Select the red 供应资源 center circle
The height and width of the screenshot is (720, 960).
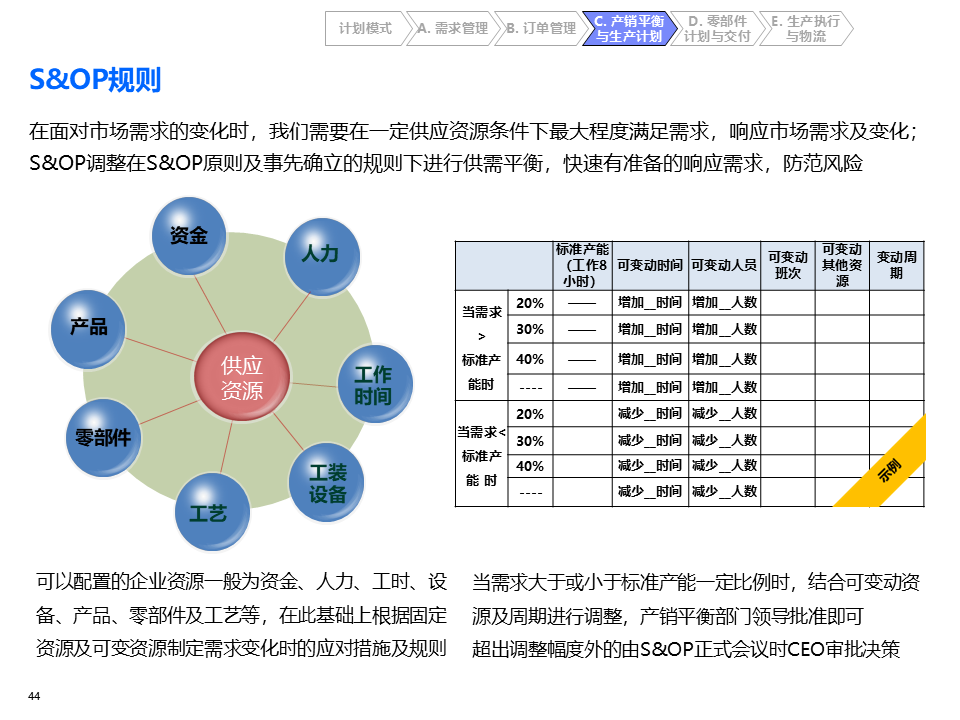[242, 377]
